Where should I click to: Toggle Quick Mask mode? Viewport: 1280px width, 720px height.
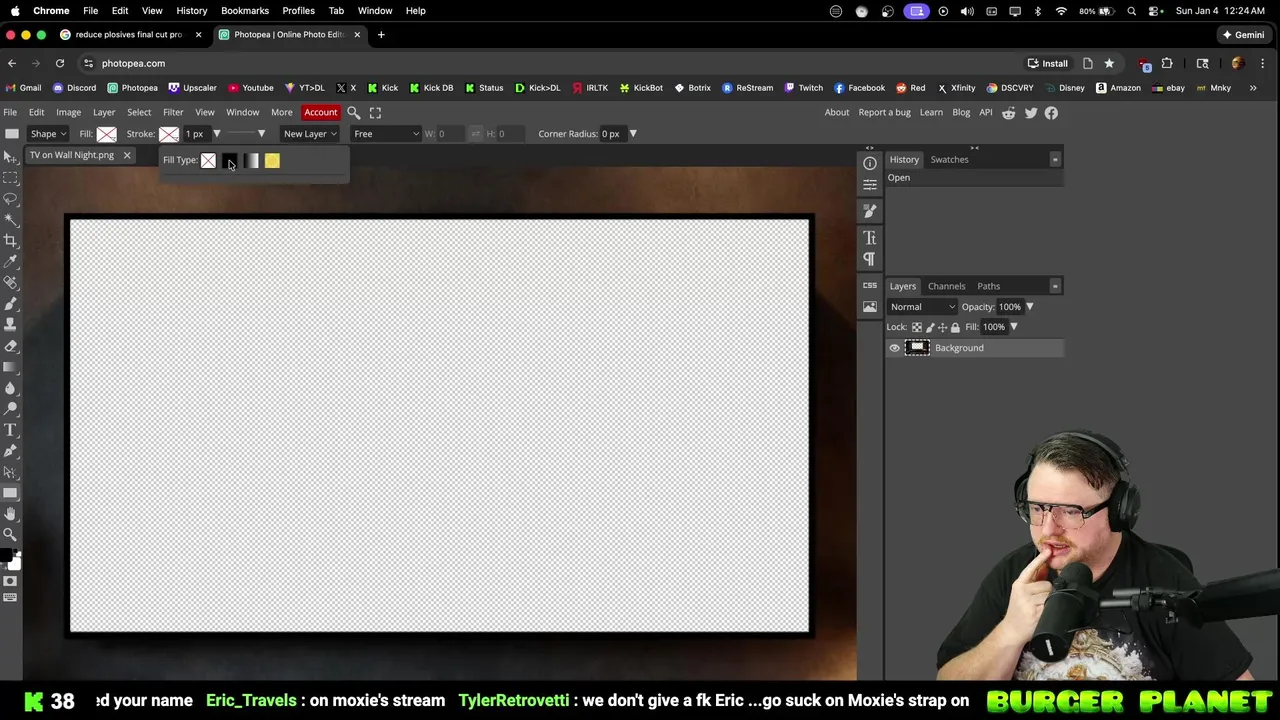point(10,581)
